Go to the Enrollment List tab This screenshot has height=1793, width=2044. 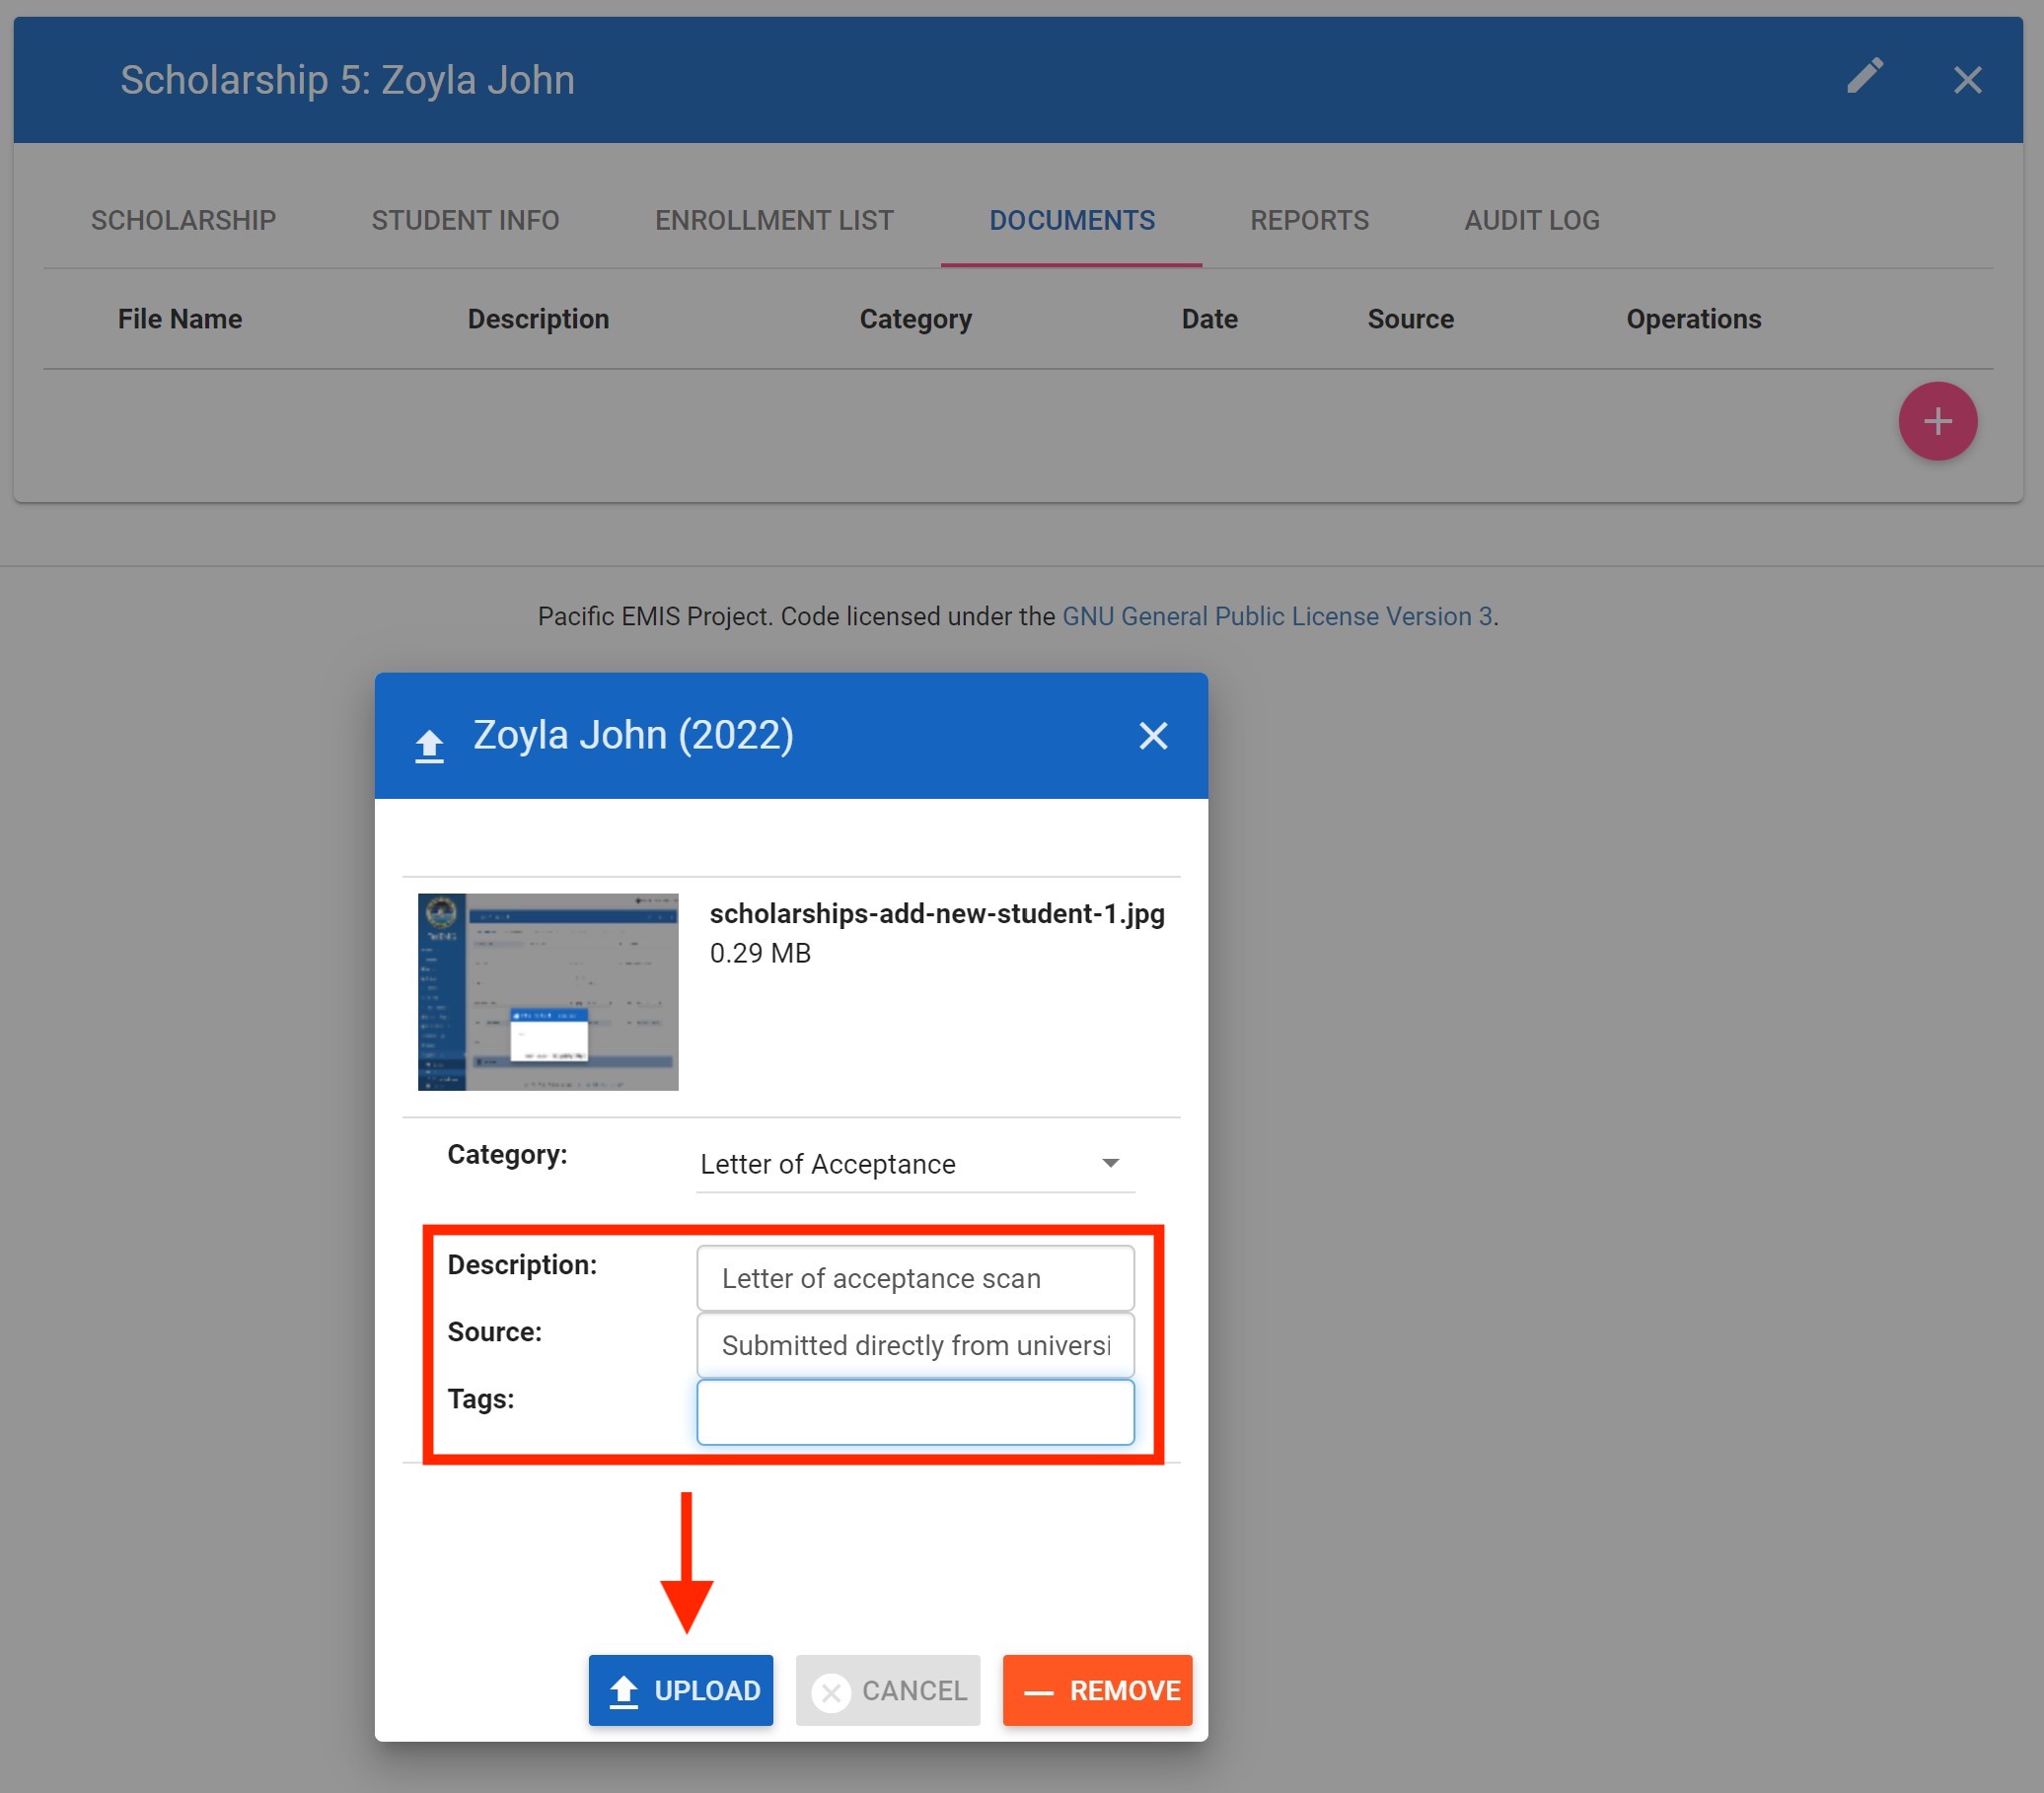coord(774,220)
